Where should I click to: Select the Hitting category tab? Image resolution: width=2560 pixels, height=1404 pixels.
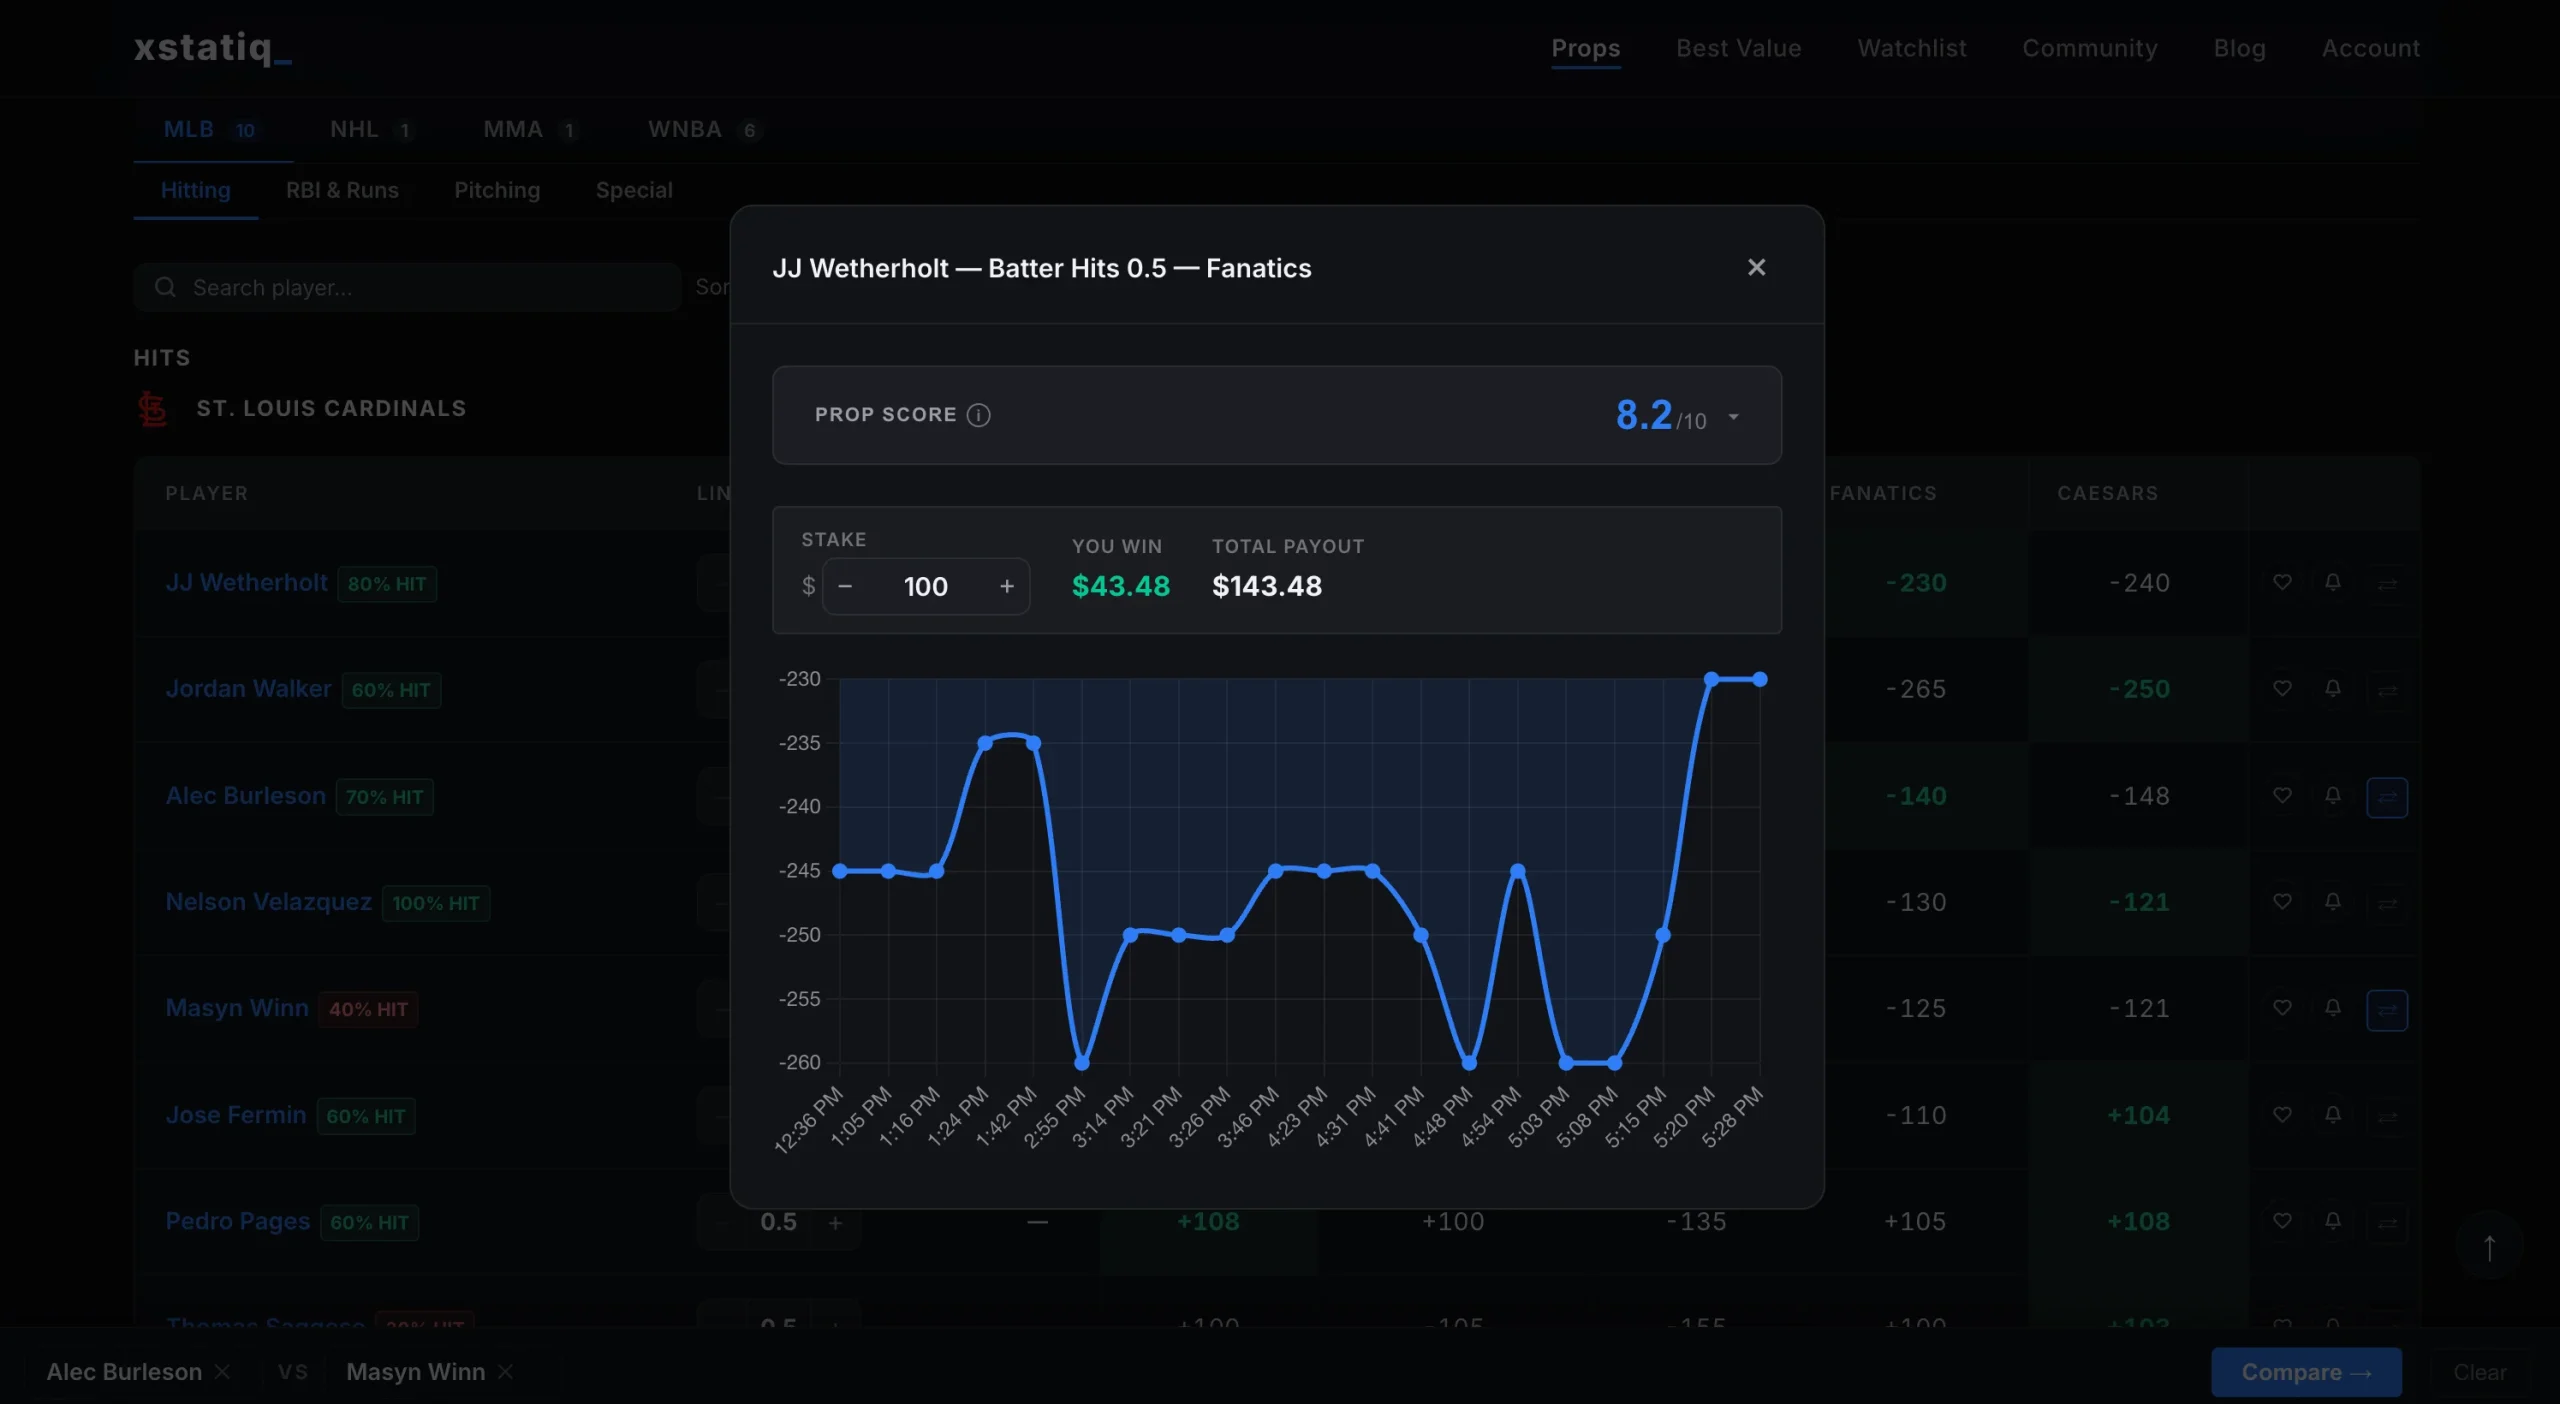tap(195, 190)
